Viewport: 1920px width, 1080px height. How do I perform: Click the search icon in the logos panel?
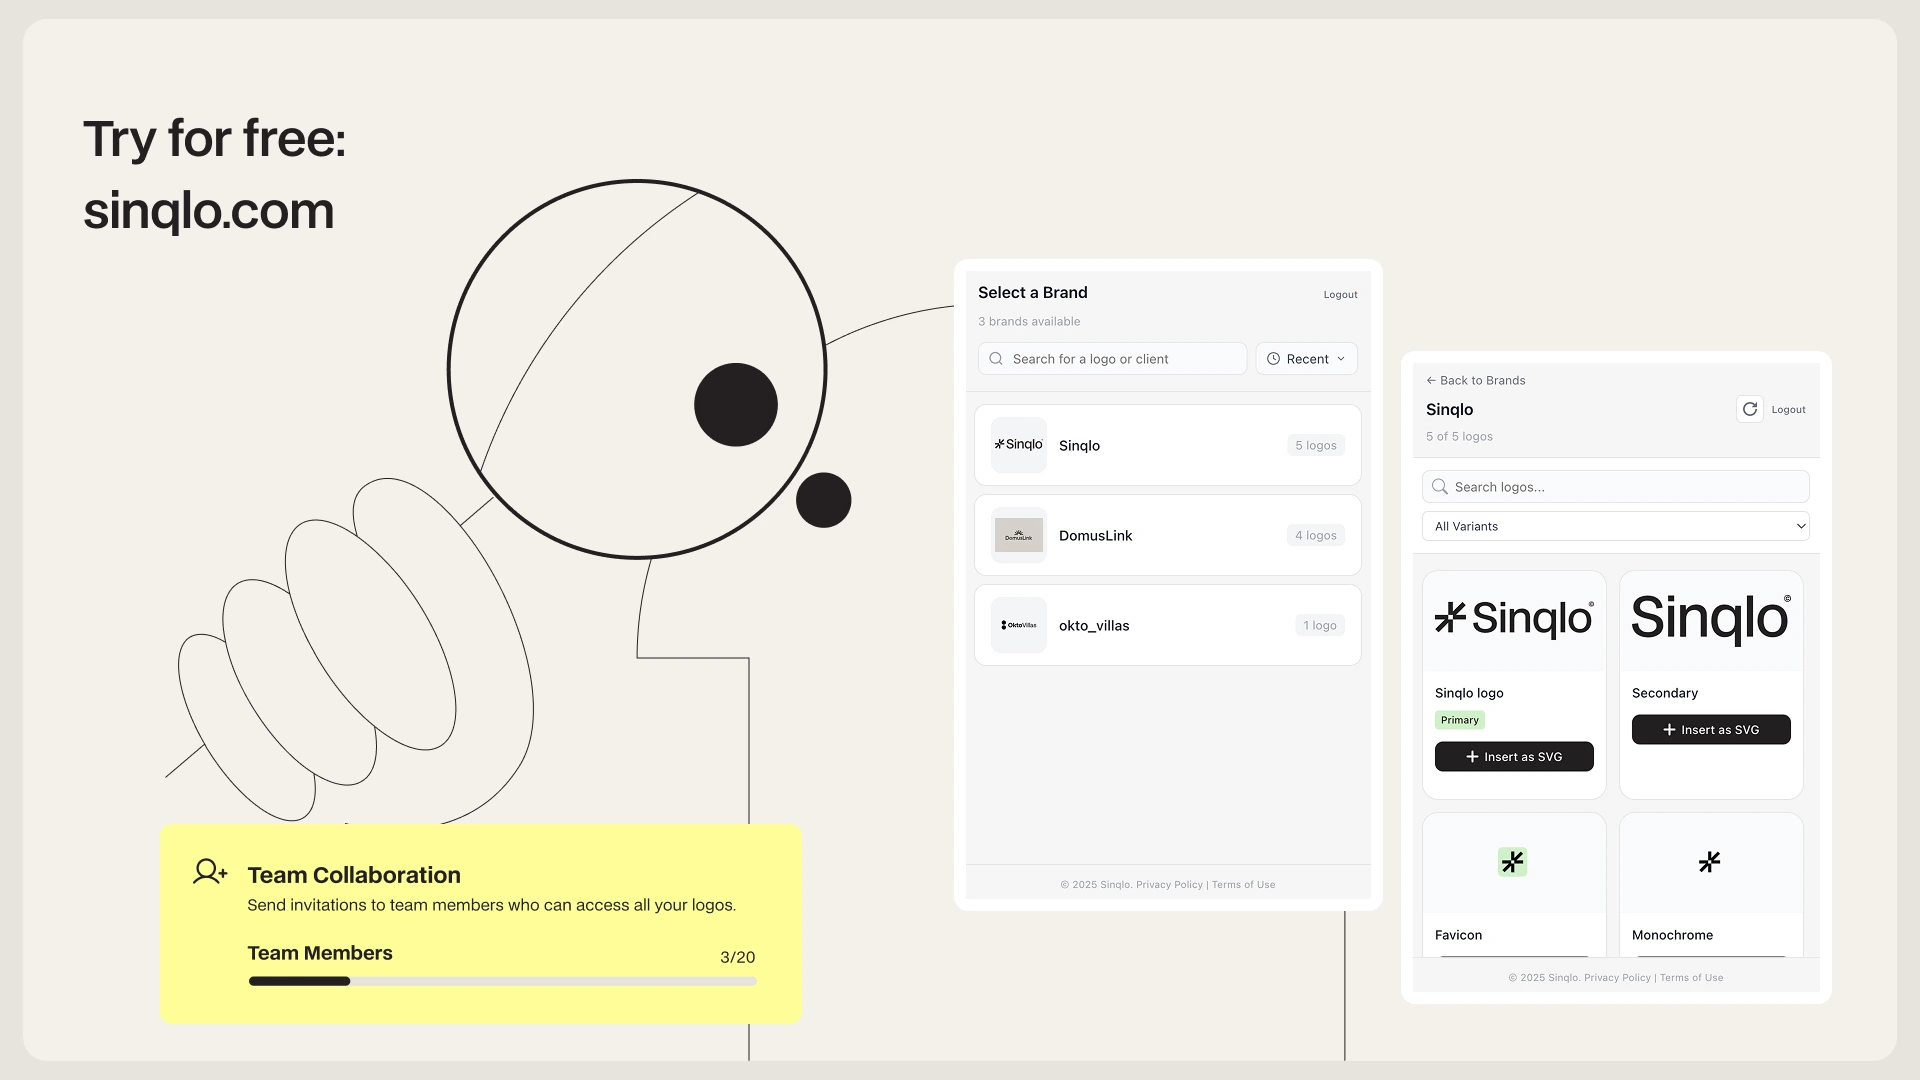[1440, 486]
